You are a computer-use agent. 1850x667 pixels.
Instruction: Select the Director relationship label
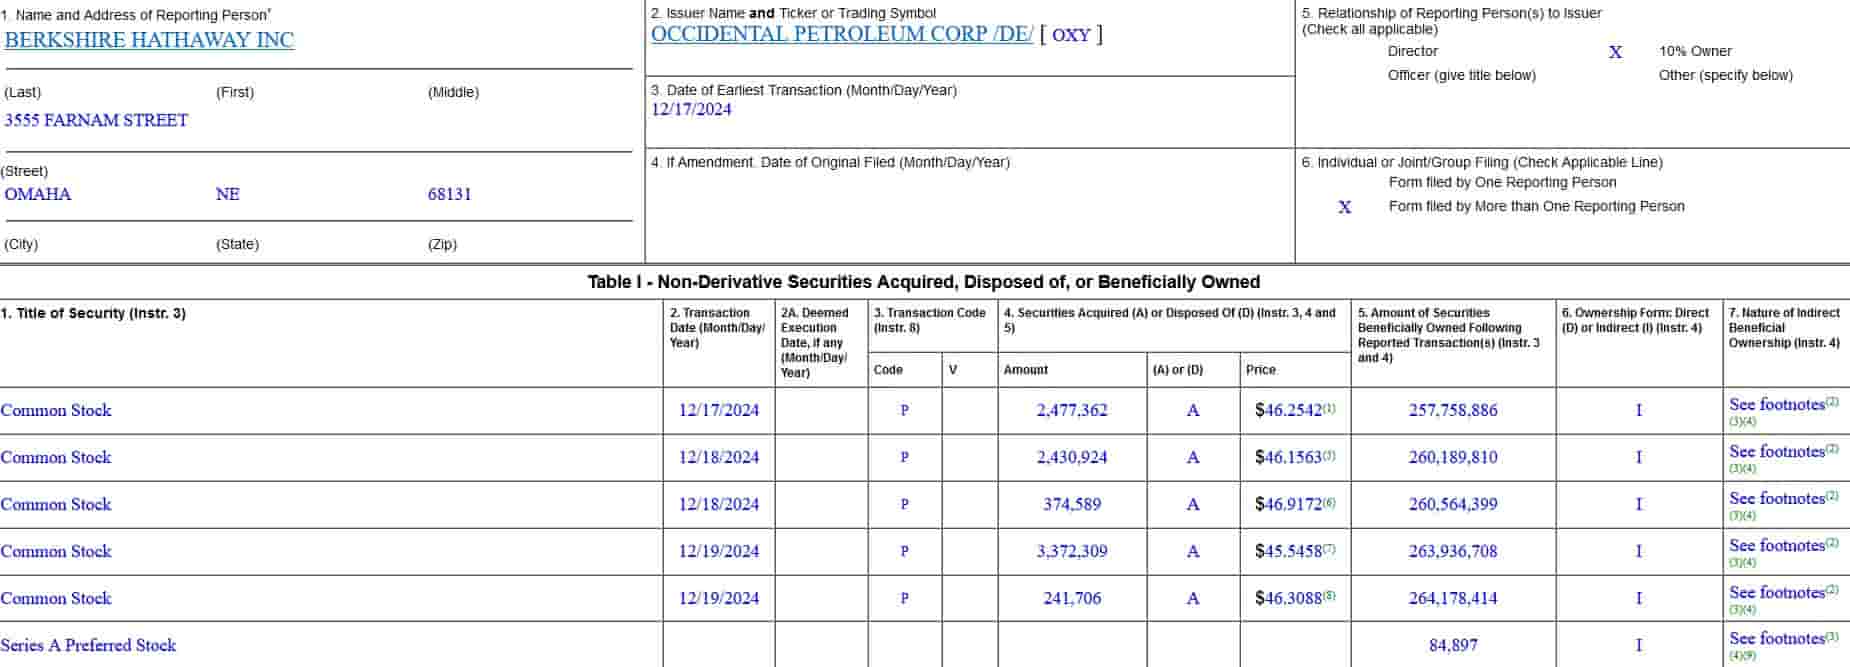coord(1412,51)
